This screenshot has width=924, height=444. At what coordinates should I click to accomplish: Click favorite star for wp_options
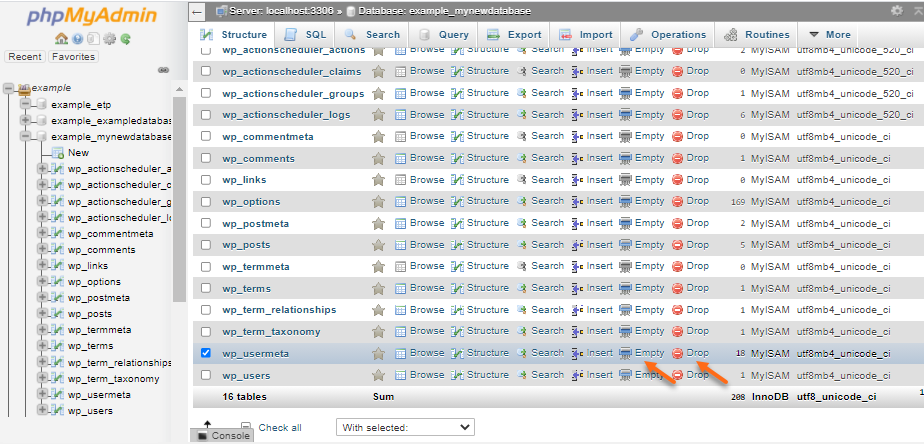click(378, 202)
